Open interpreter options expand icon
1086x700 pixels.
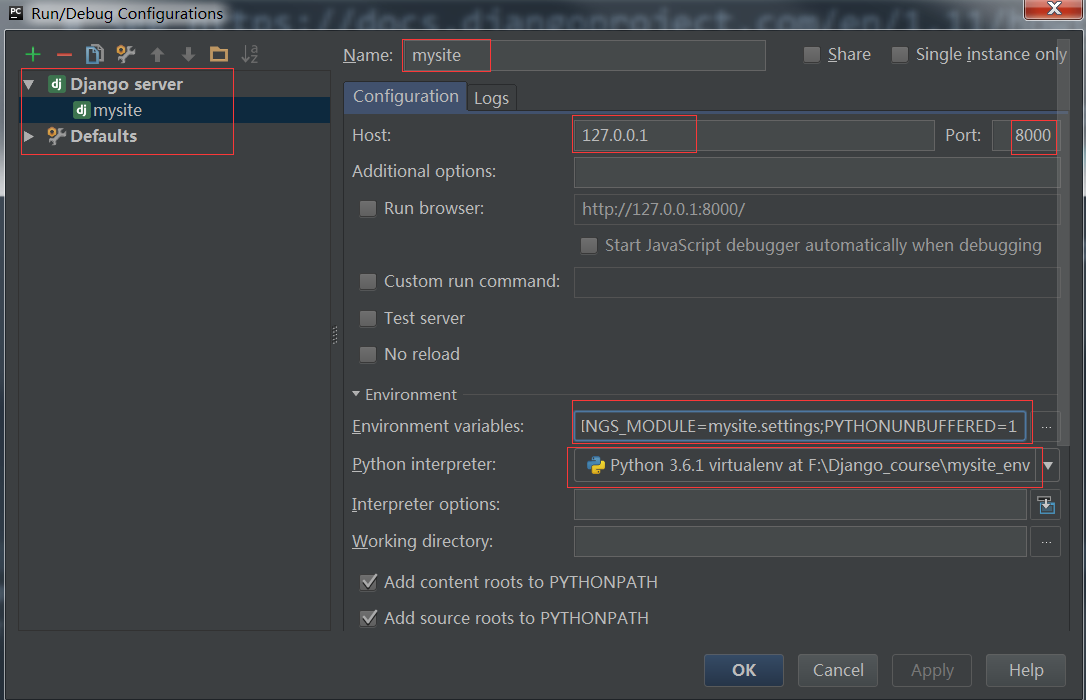pos(1046,505)
